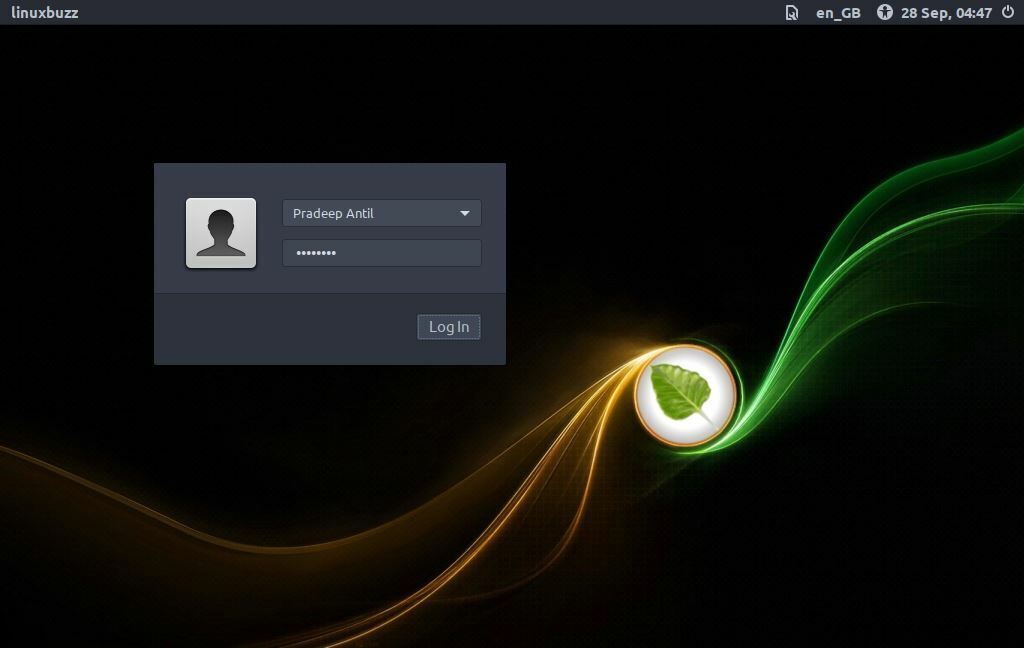
Task: Click the Log In button
Action: click(449, 327)
